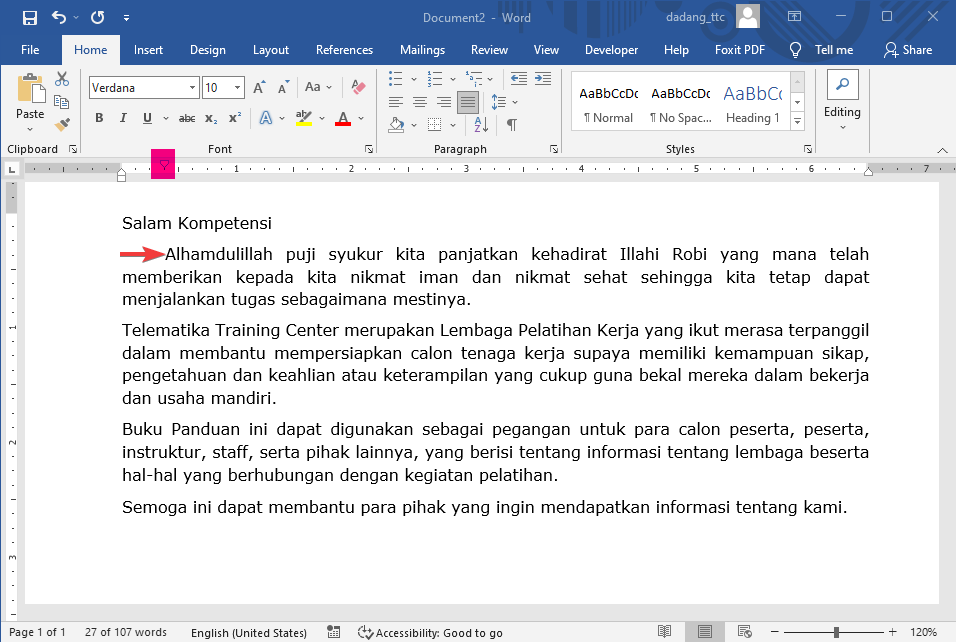
Task: Open the Foxit PDF tab
Action: [740, 49]
